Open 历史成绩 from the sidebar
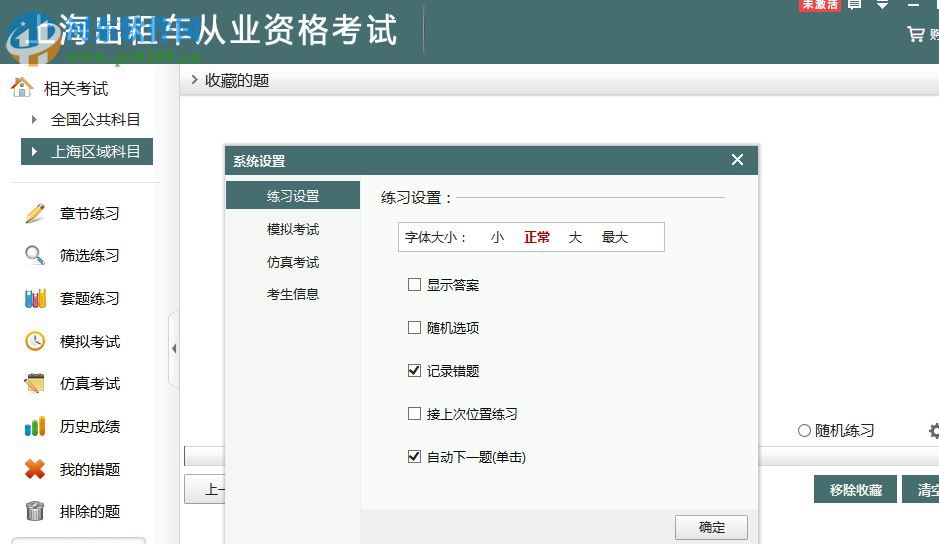The image size is (939, 544). (x=90, y=426)
